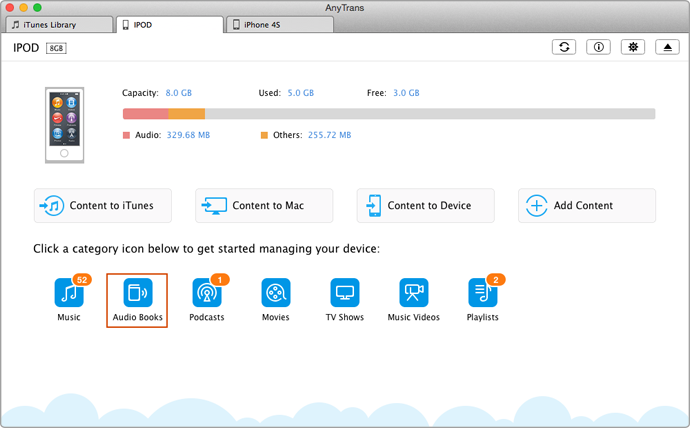Switch to the iTunes Library tab

click(59, 25)
